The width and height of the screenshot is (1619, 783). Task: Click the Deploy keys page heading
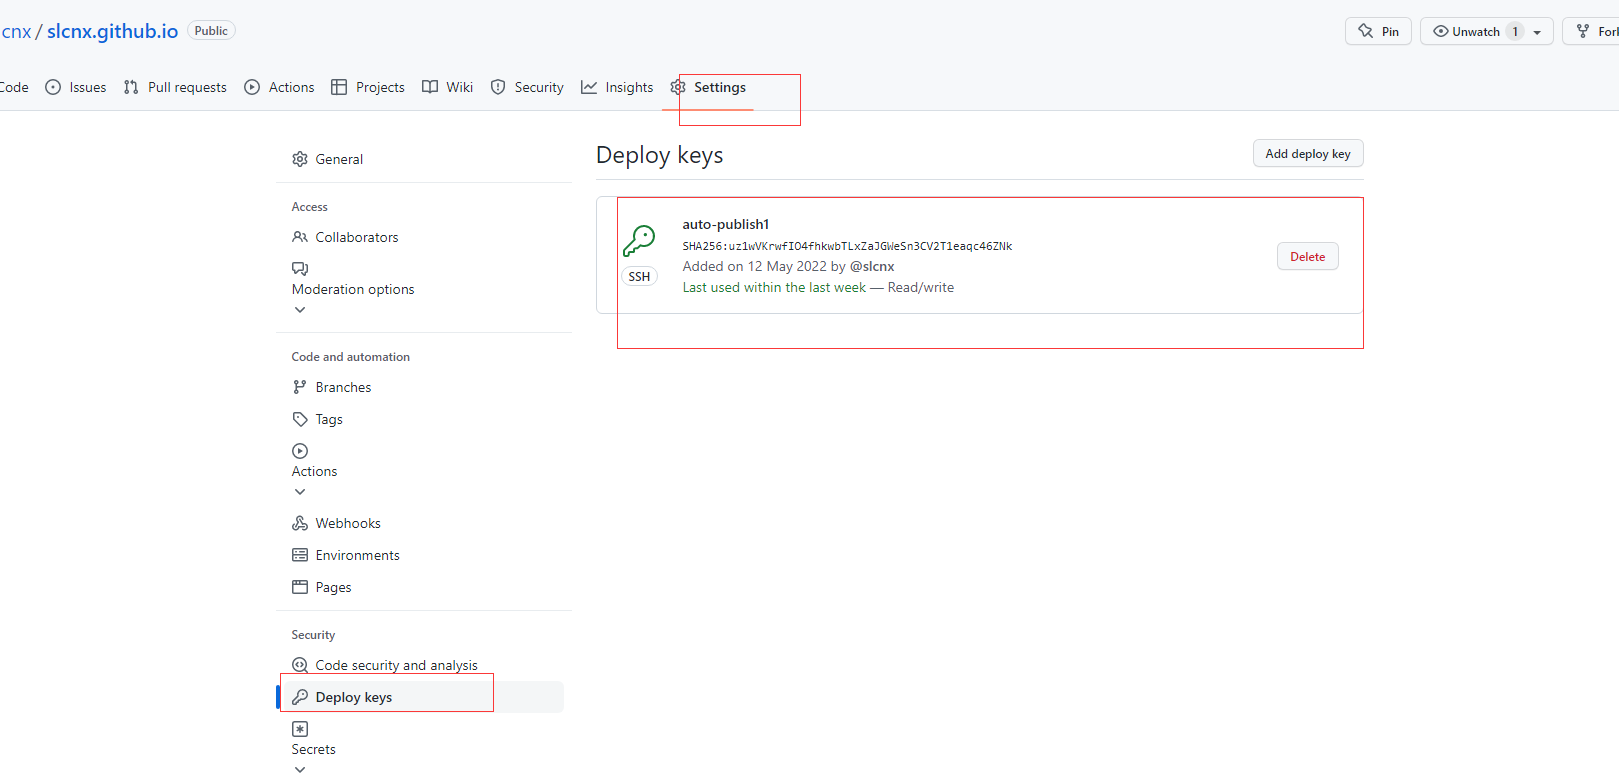point(659,155)
